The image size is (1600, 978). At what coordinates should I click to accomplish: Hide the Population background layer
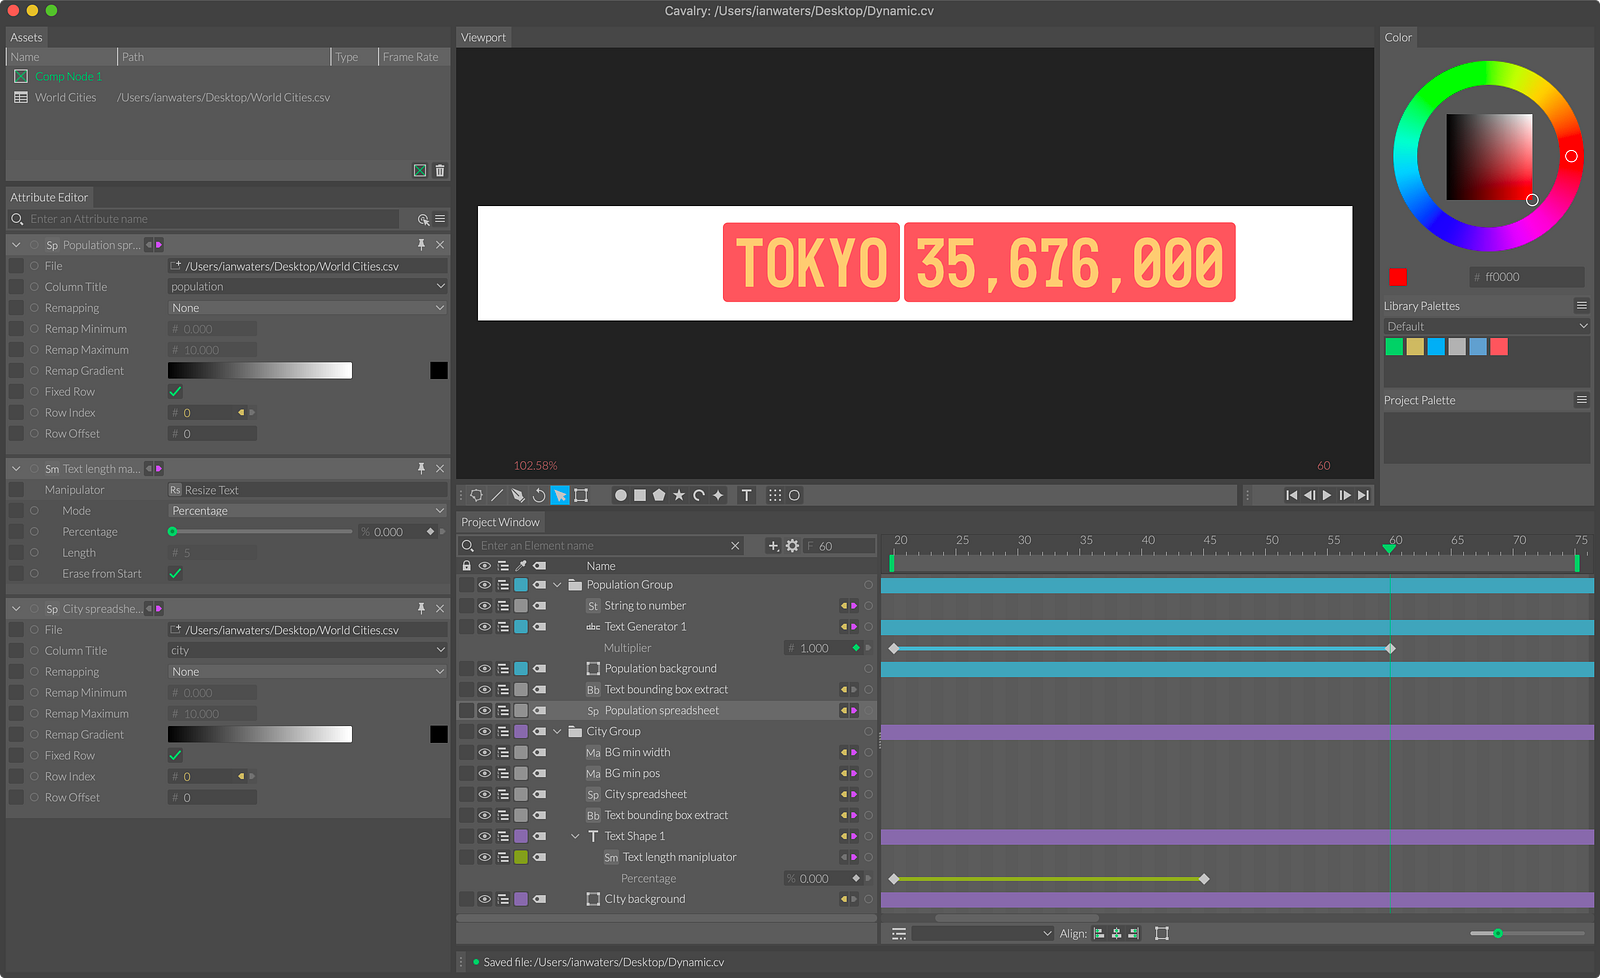click(x=484, y=669)
